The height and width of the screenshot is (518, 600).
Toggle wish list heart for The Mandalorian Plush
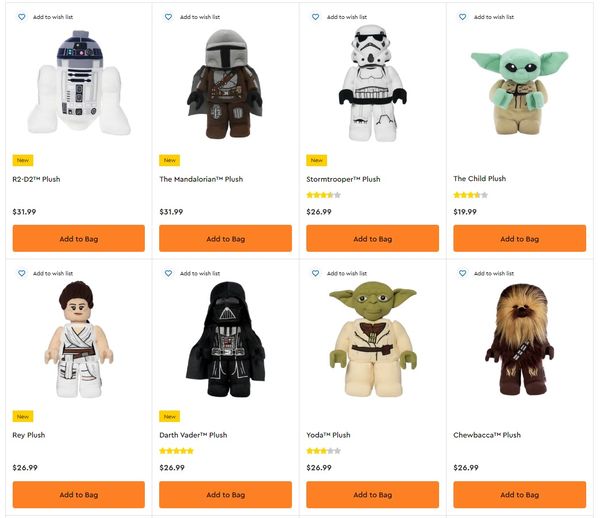click(168, 17)
